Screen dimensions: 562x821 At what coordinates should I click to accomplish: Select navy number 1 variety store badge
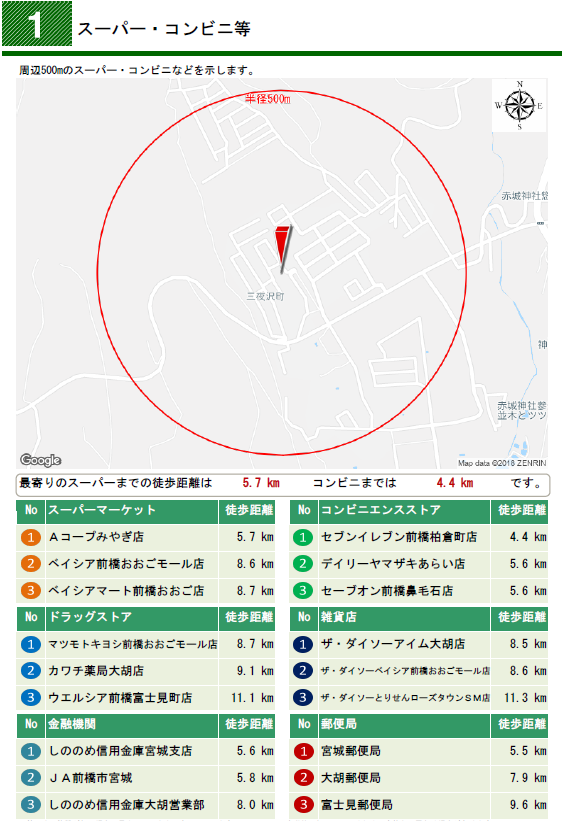click(x=303, y=644)
